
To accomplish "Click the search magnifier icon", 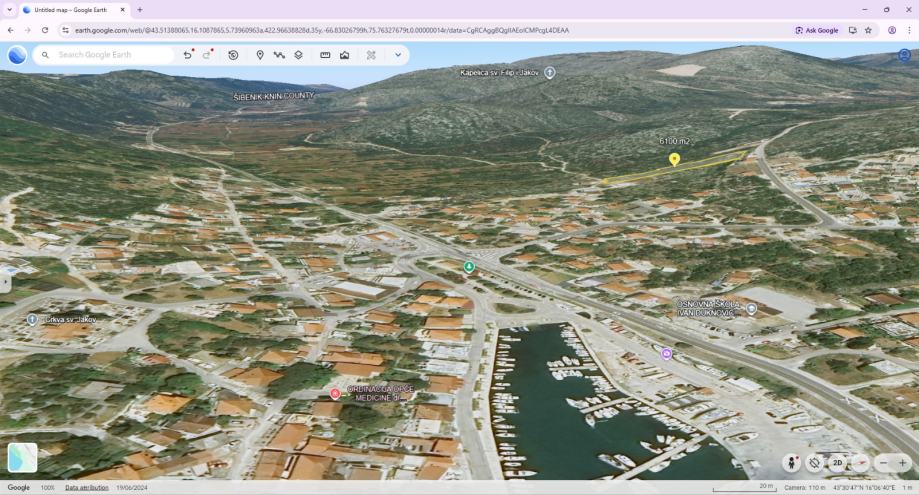I will pos(45,55).
